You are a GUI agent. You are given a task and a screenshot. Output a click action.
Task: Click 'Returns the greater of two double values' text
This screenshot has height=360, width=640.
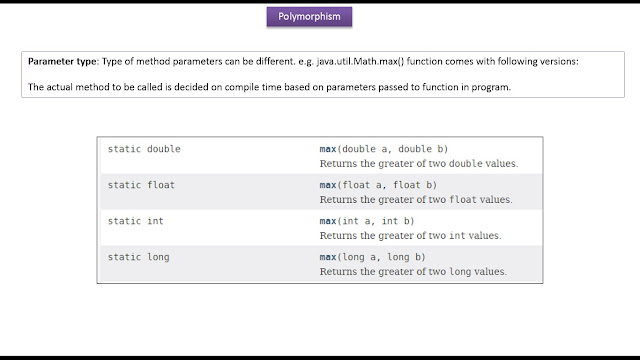pyautogui.click(x=419, y=164)
